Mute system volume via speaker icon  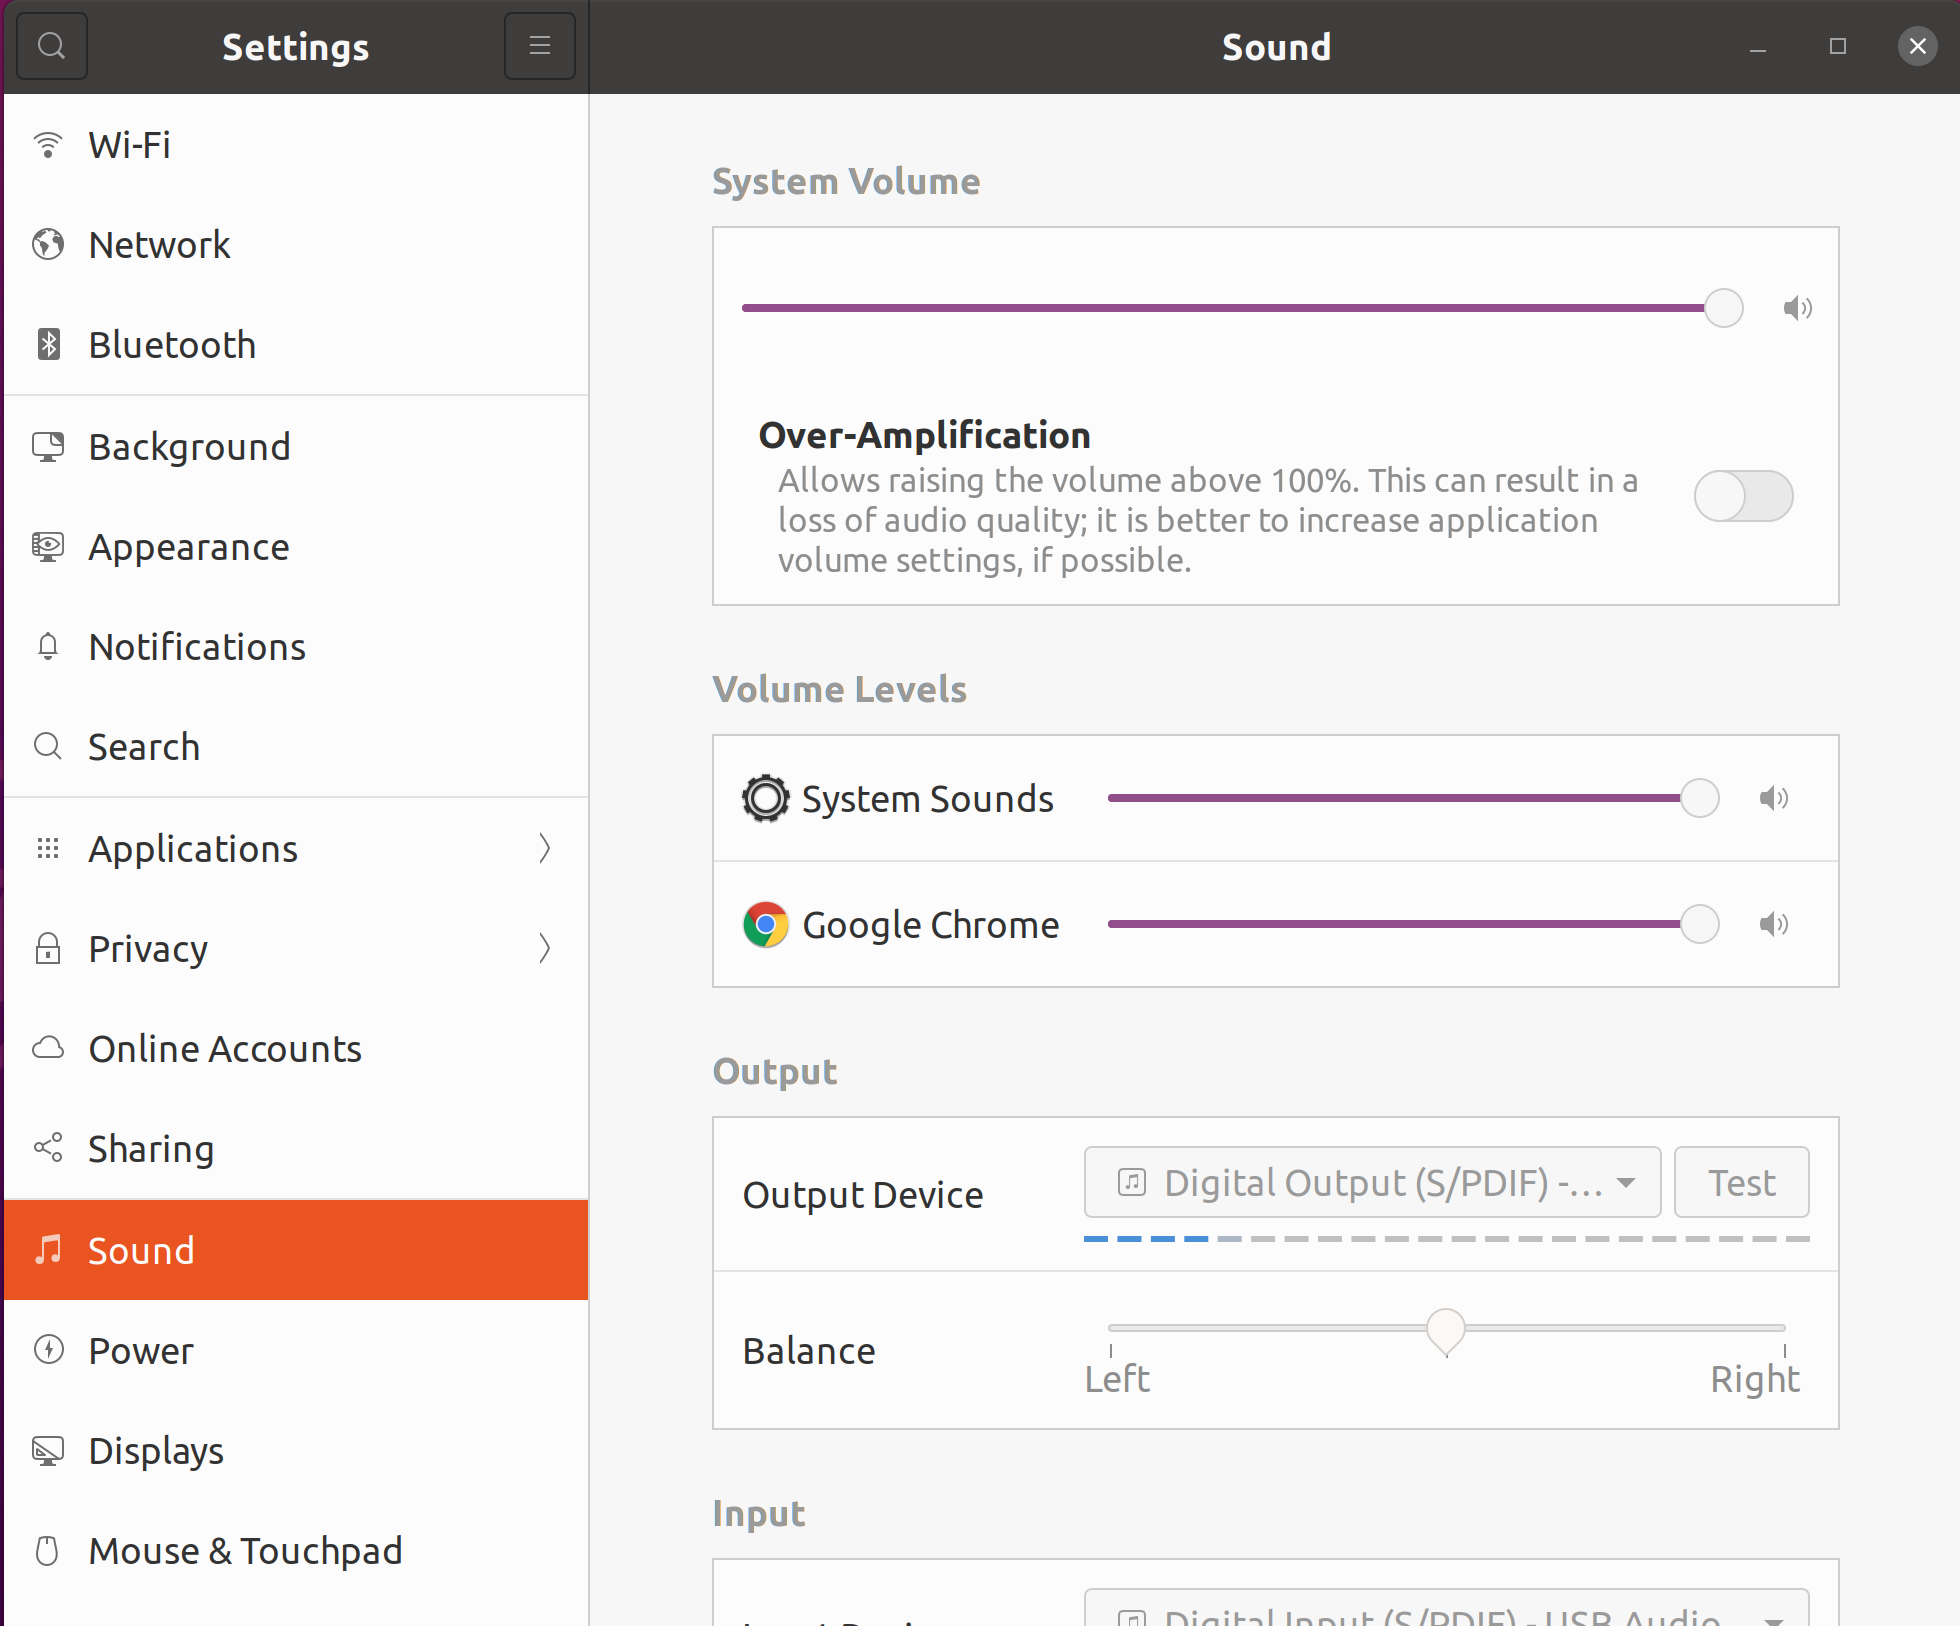1797,308
